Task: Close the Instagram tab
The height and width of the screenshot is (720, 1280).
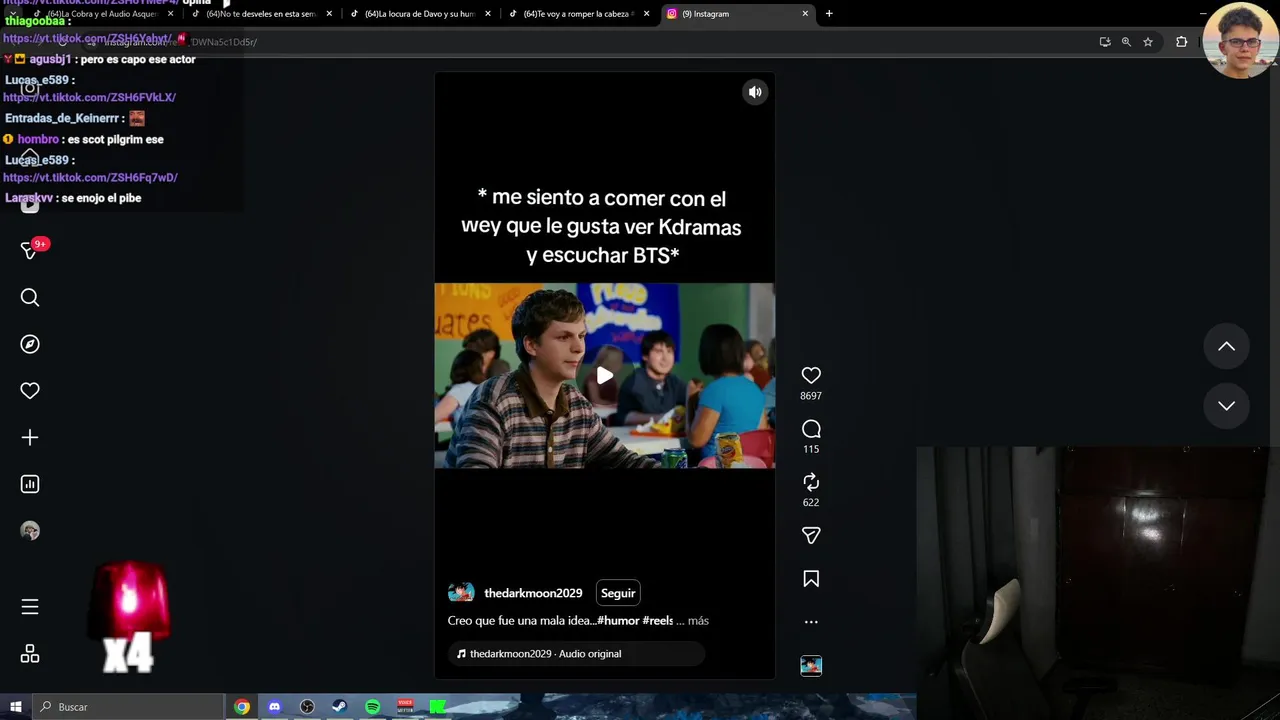Action: click(805, 14)
